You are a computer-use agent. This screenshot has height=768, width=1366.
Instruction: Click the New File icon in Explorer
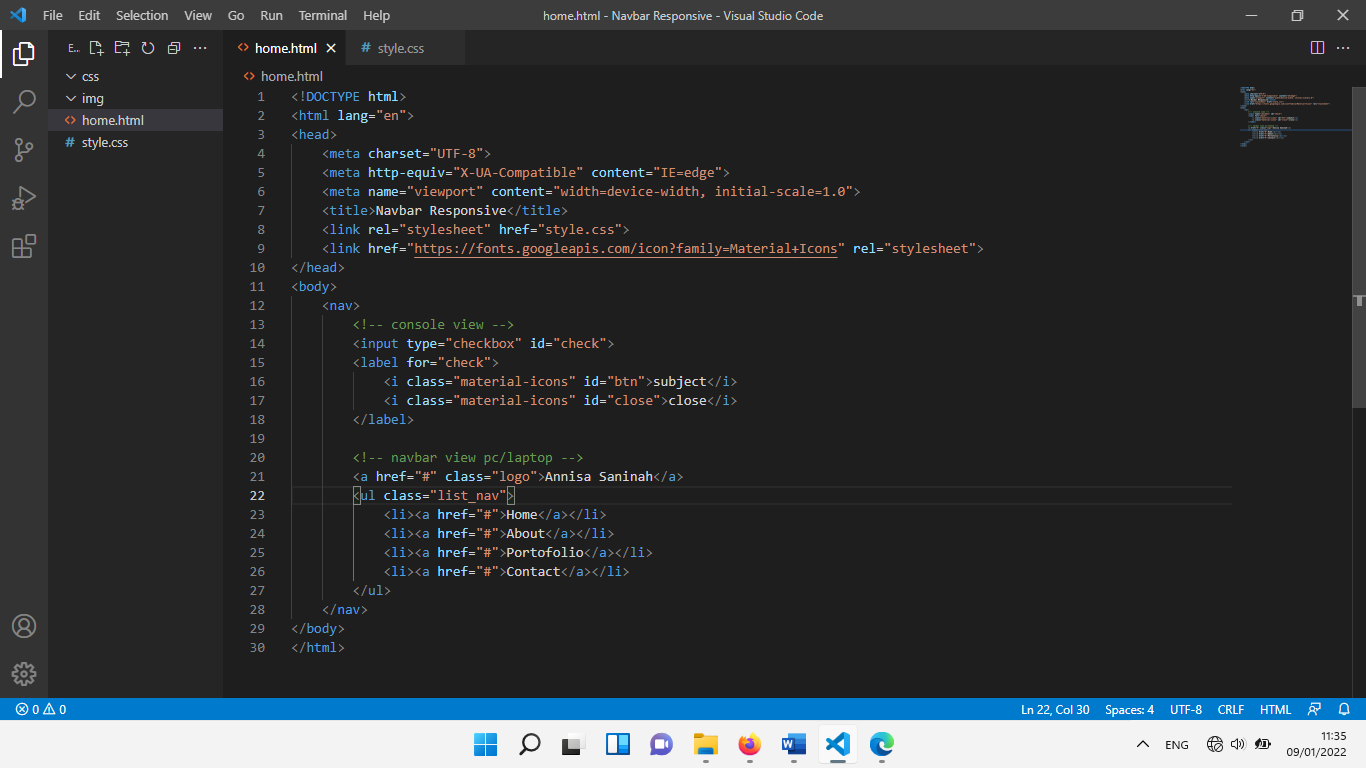[x=96, y=48]
